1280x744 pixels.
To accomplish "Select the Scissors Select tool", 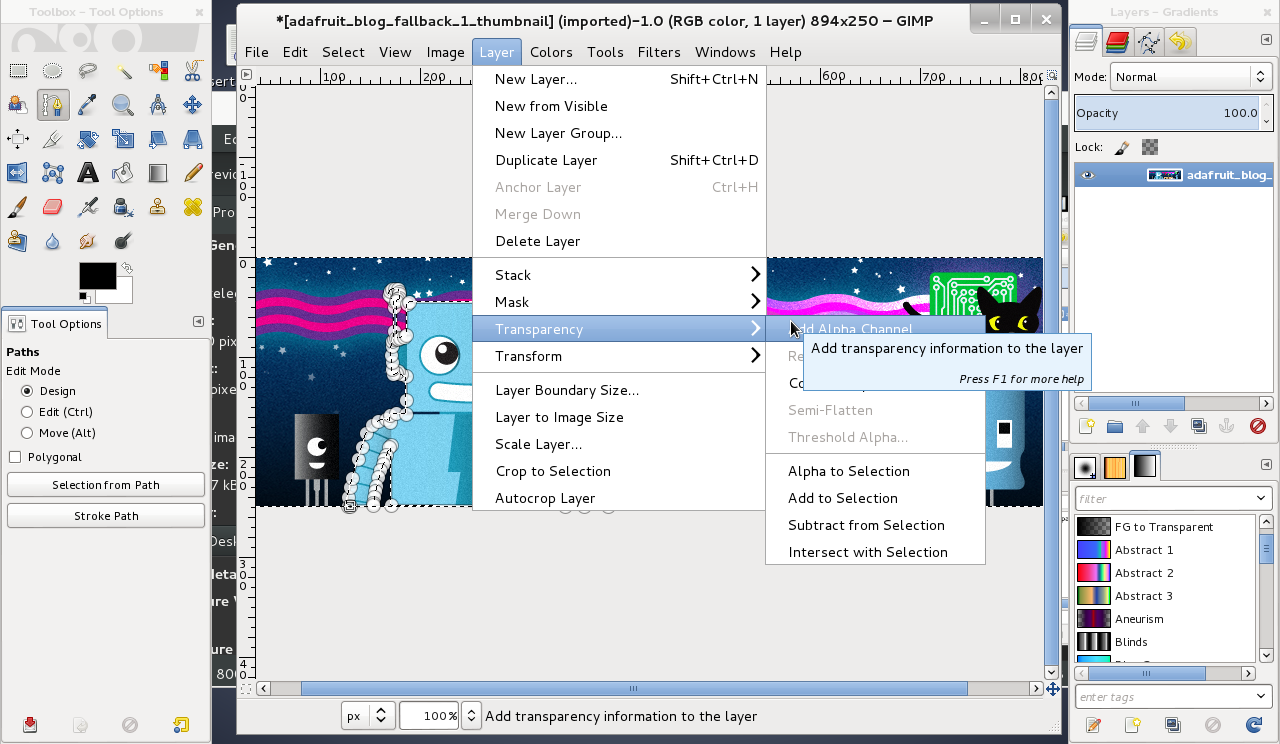I will pos(193,71).
